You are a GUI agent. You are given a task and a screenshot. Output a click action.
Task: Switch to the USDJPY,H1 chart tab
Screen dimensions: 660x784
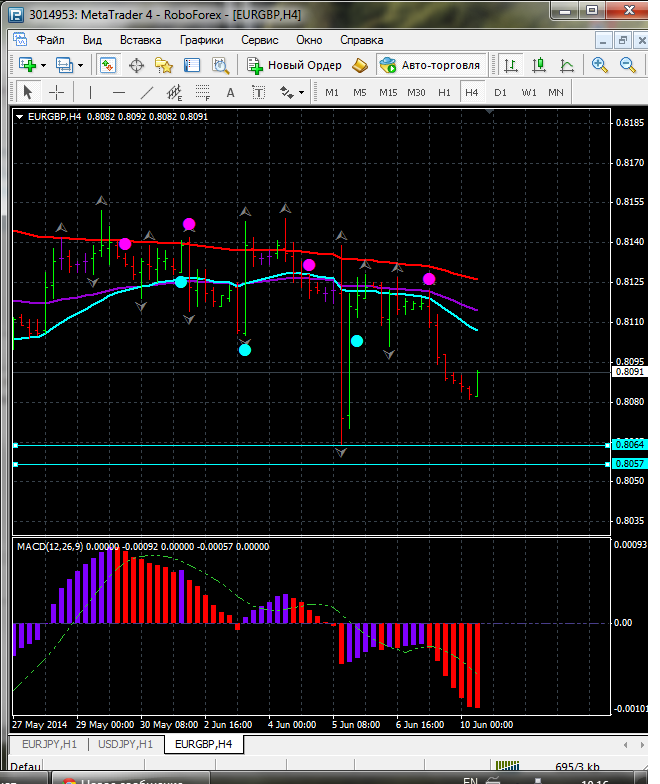(125, 744)
